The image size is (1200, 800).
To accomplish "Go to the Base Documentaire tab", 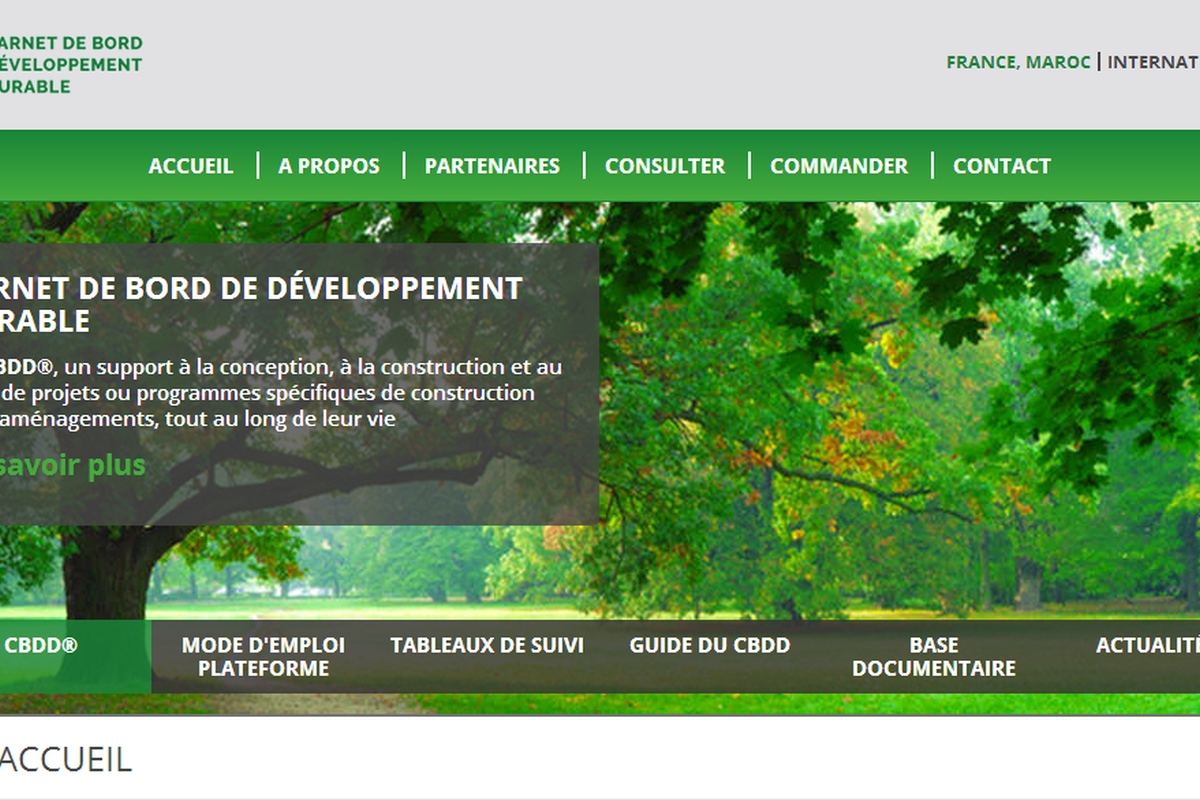I will 933,657.
